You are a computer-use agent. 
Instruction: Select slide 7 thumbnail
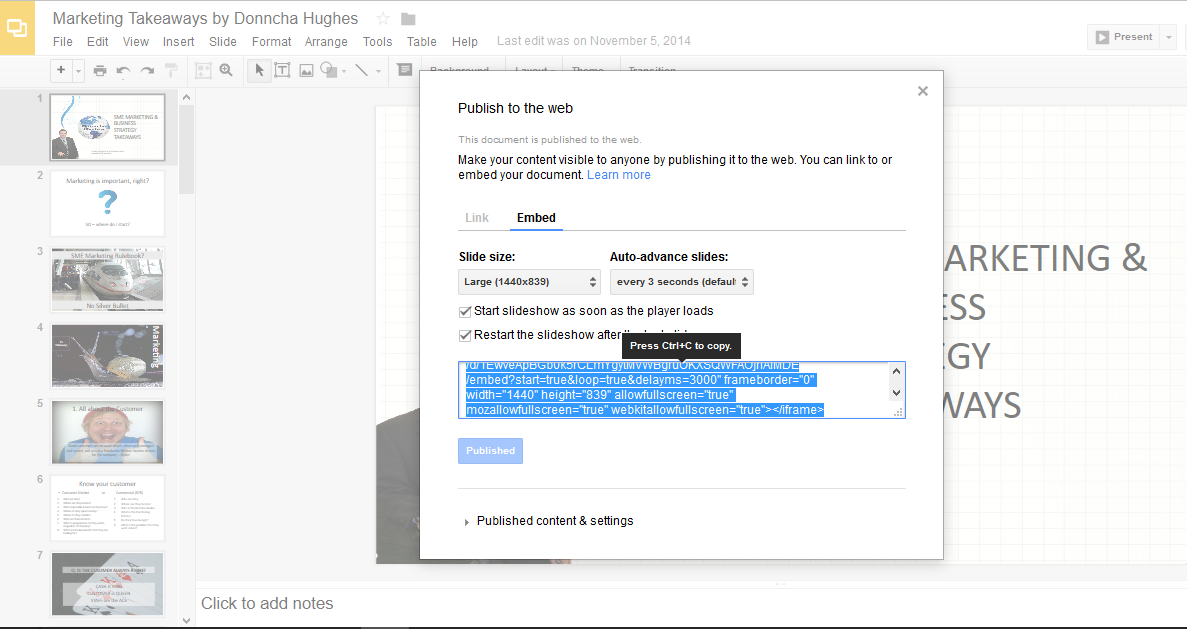click(x=107, y=584)
